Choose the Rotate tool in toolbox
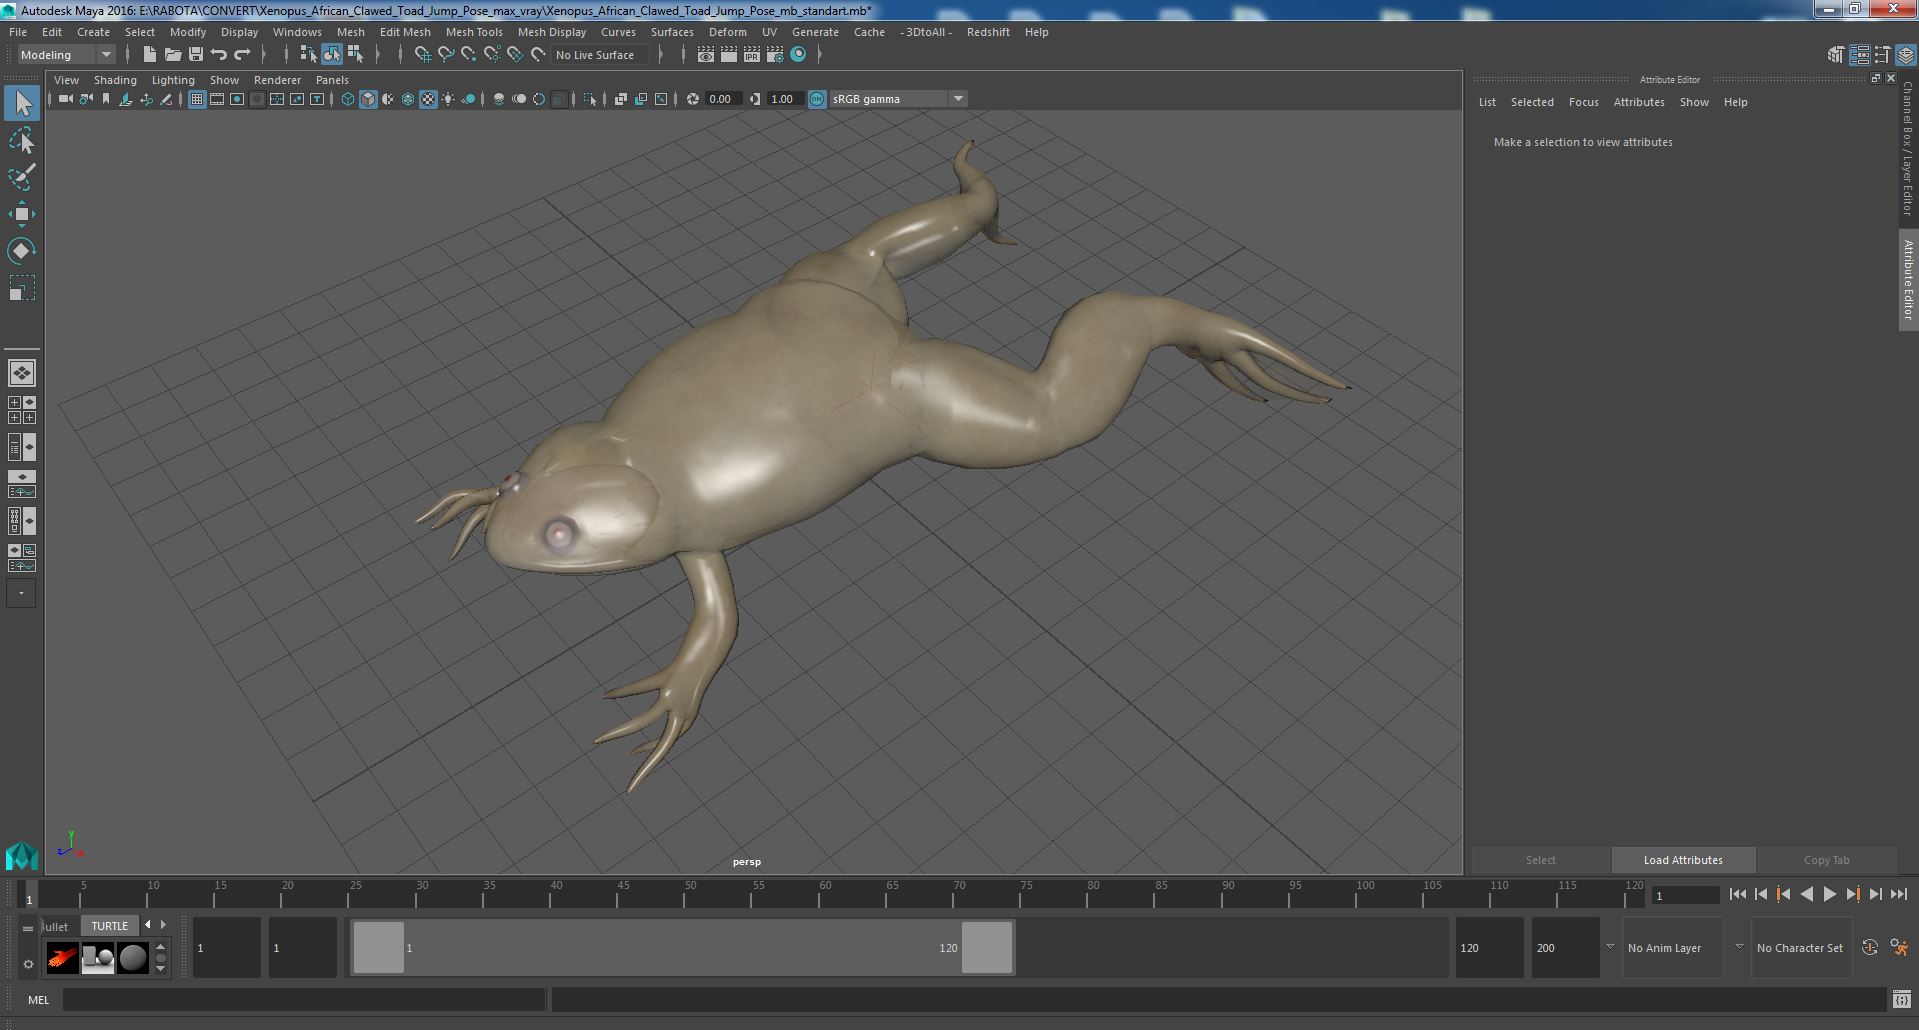This screenshot has height=1030, width=1919. pyautogui.click(x=22, y=250)
